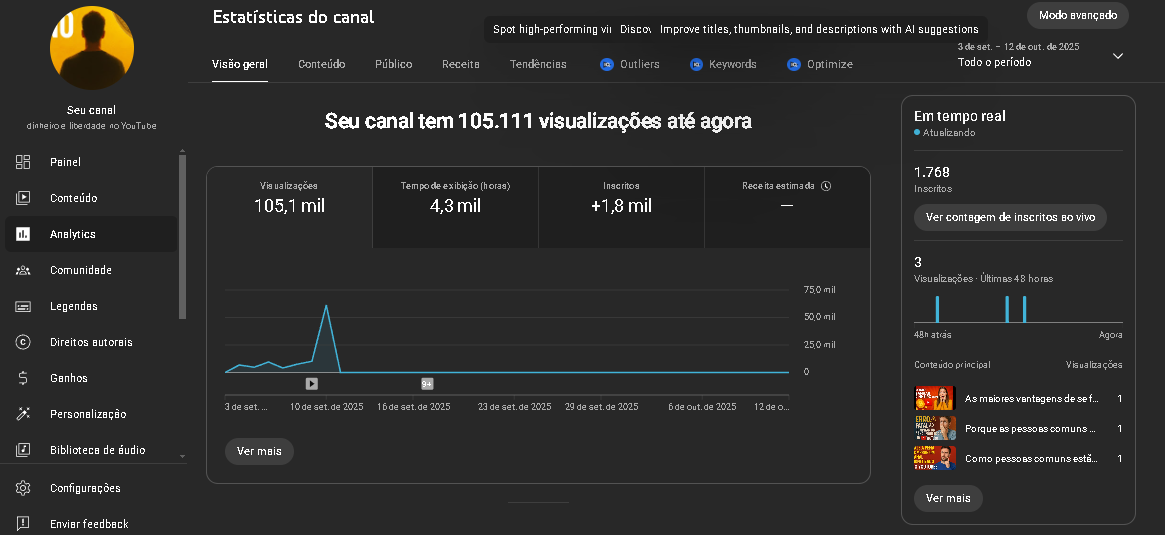Open the Optimize tab
This screenshot has width=1165, height=535.
tap(820, 65)
